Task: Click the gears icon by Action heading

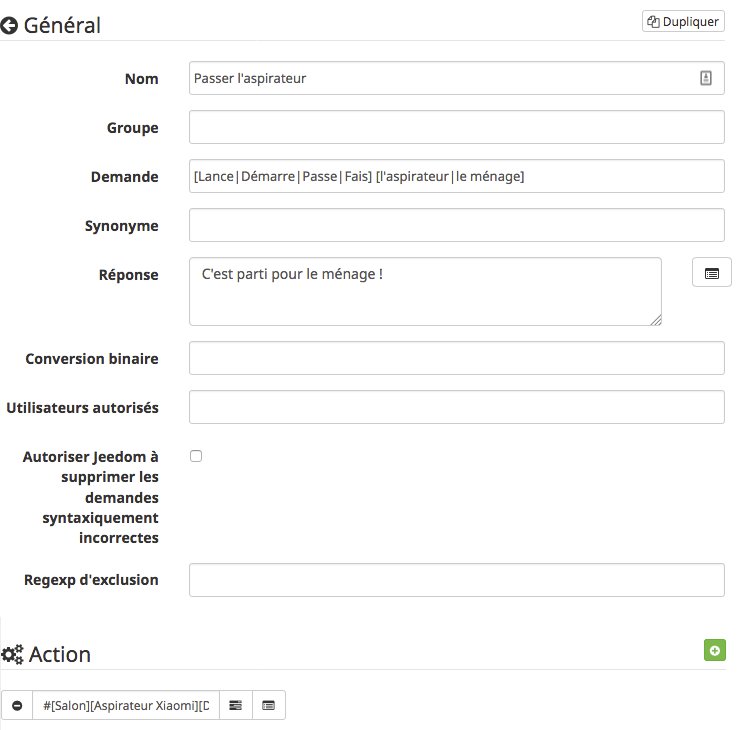Action: (x=12, y=654)
